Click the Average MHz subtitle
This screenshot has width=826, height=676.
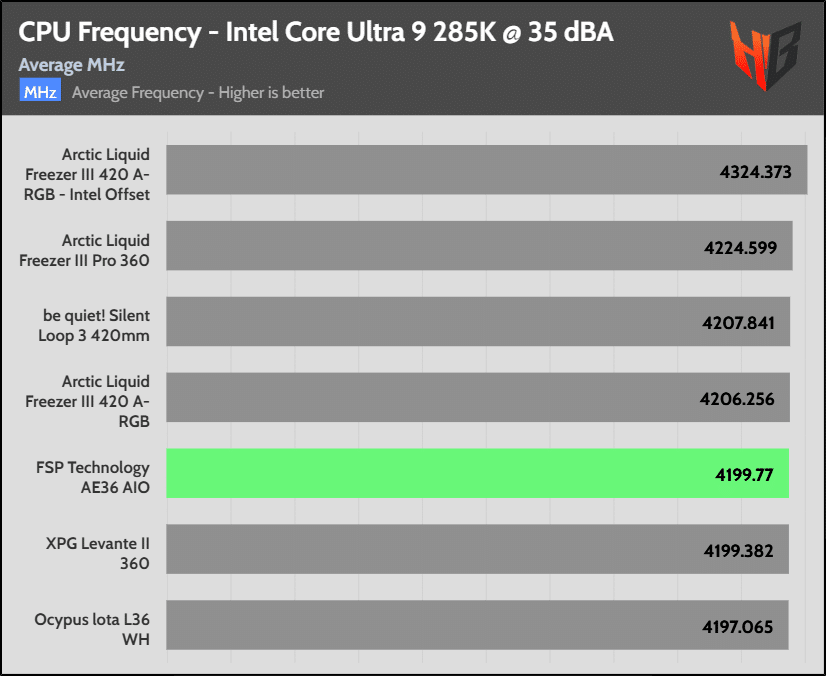[x=72, y=65]
